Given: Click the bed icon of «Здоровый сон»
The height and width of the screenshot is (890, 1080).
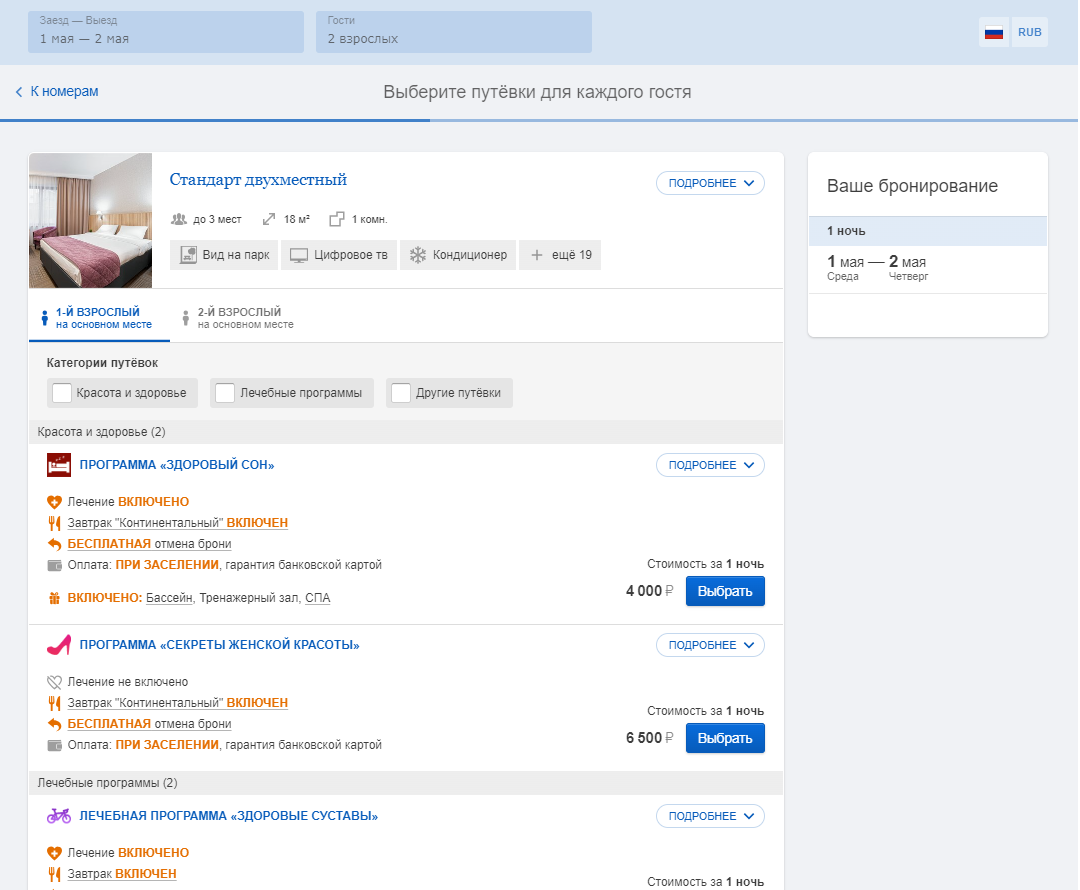Looking at the screenshot, I should [x=59, y=465].
